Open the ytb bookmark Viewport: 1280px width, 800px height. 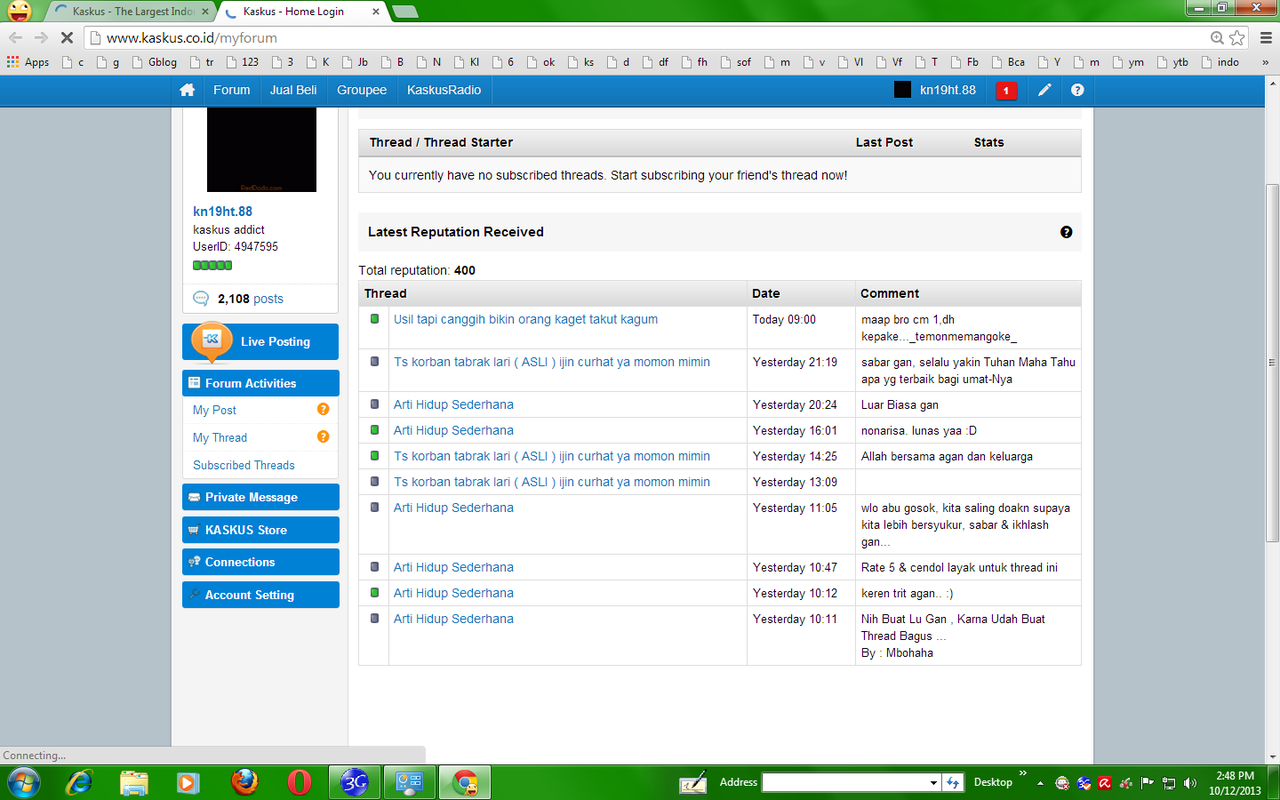click(1172, 62)
